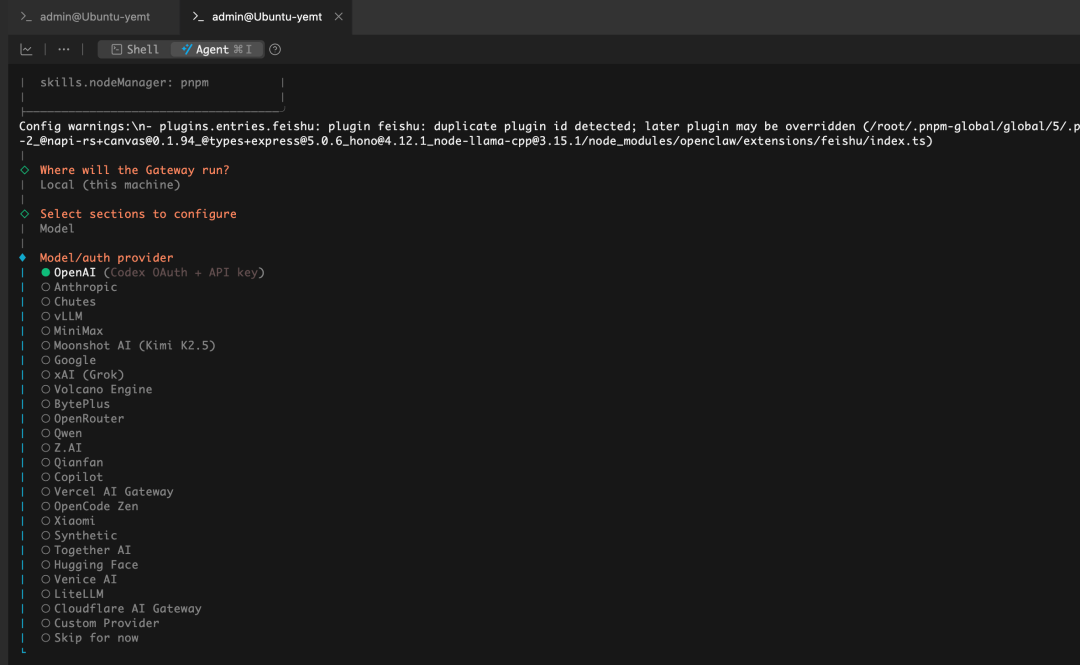Screen dimensions: 1080x665
Task: Switch to the first admin@Ubuntu-yemt tab
Action: (x=85, y=16)
